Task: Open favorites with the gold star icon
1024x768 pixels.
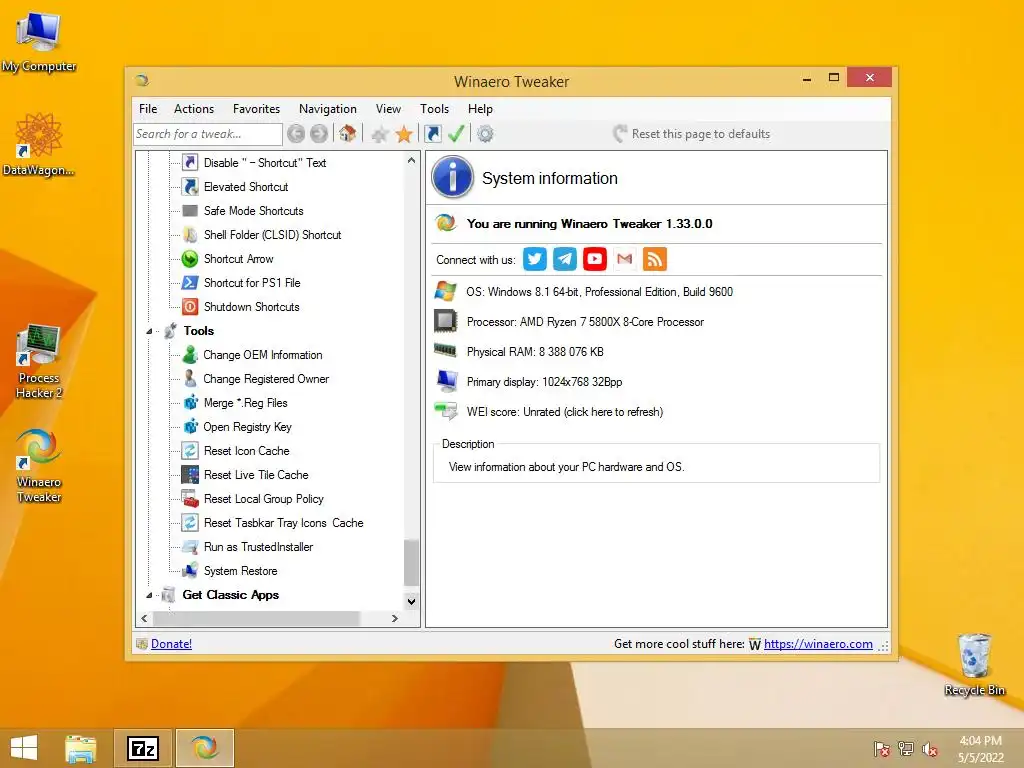Action: pos(404,134)
